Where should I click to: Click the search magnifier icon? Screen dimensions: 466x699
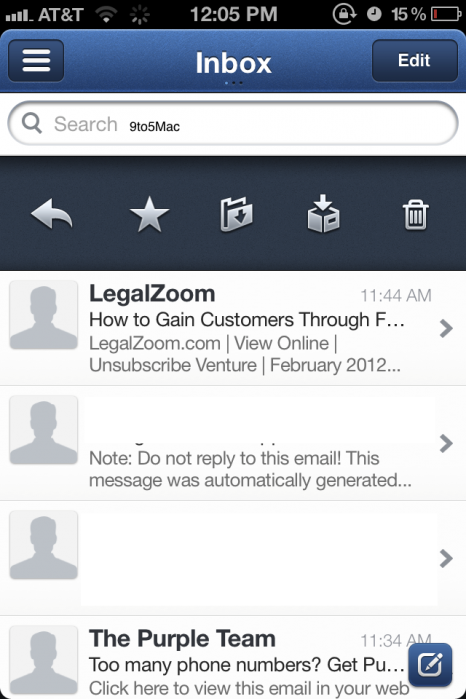pyautogui.click(x=32, y=123)
